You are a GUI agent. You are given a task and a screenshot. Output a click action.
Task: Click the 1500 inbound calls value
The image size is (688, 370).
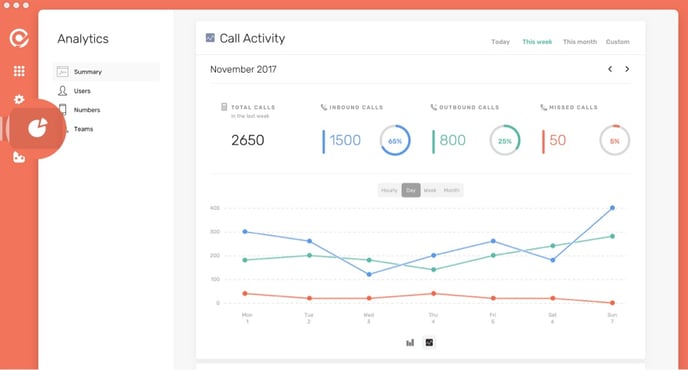[x=345, y=140]
